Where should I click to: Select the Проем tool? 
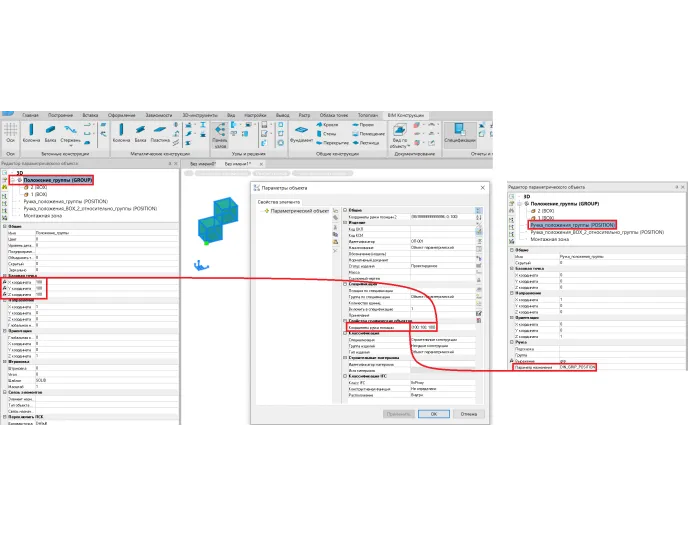pyautogui.click(x=363, y=125)
